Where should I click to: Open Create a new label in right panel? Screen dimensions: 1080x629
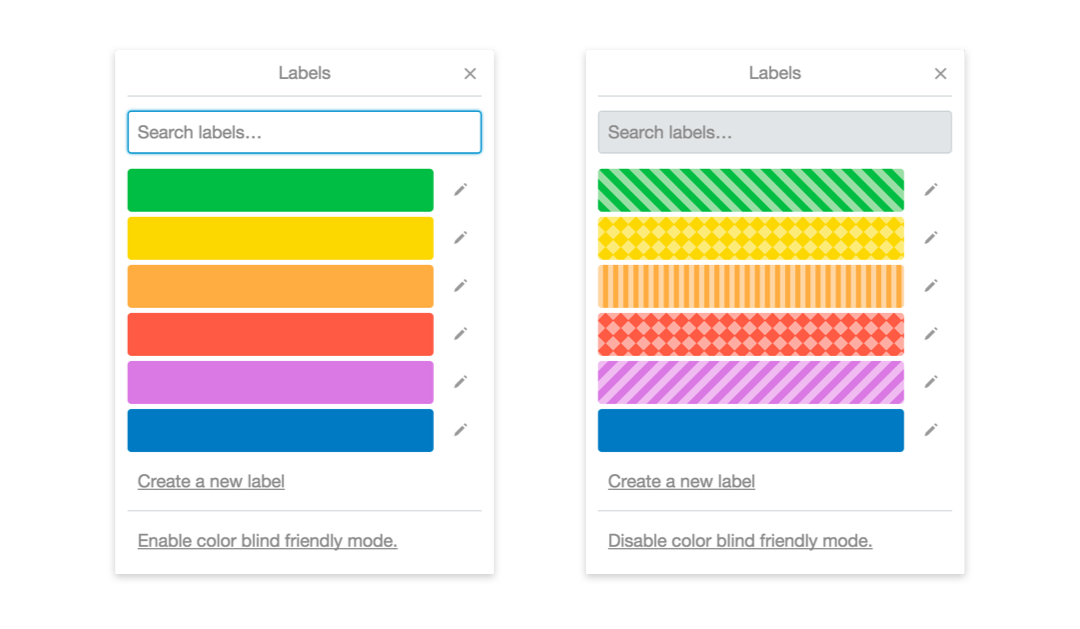coord(681,481)
